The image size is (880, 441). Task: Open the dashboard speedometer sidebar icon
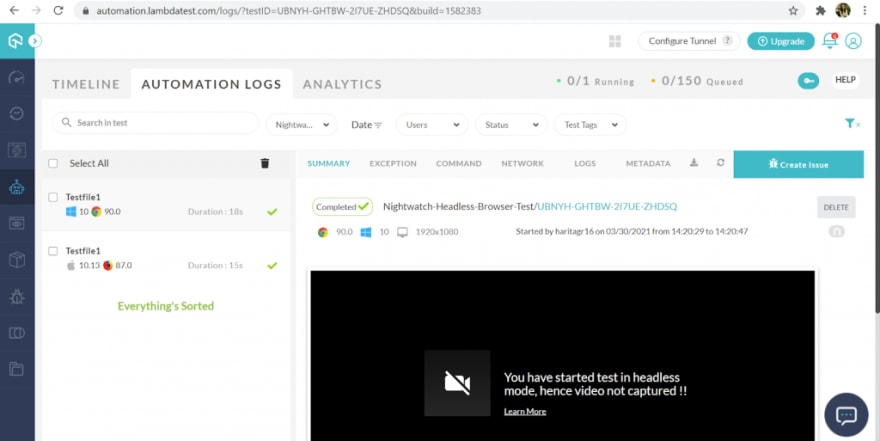[17, 77]
